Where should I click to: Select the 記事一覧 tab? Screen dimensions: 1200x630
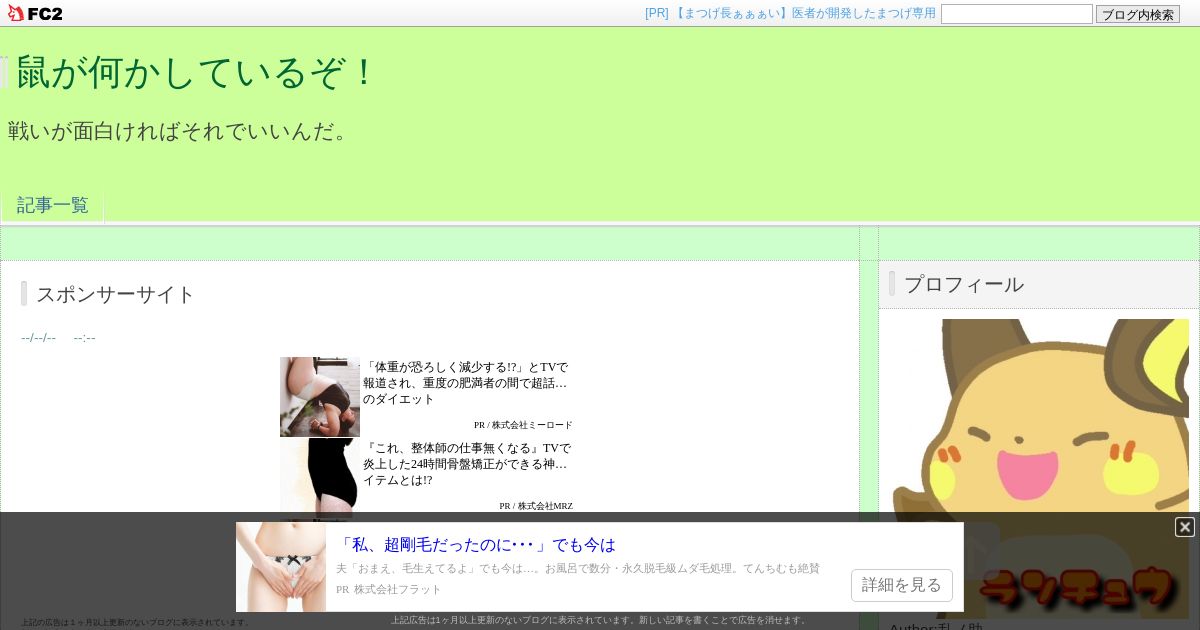(52, 205)
